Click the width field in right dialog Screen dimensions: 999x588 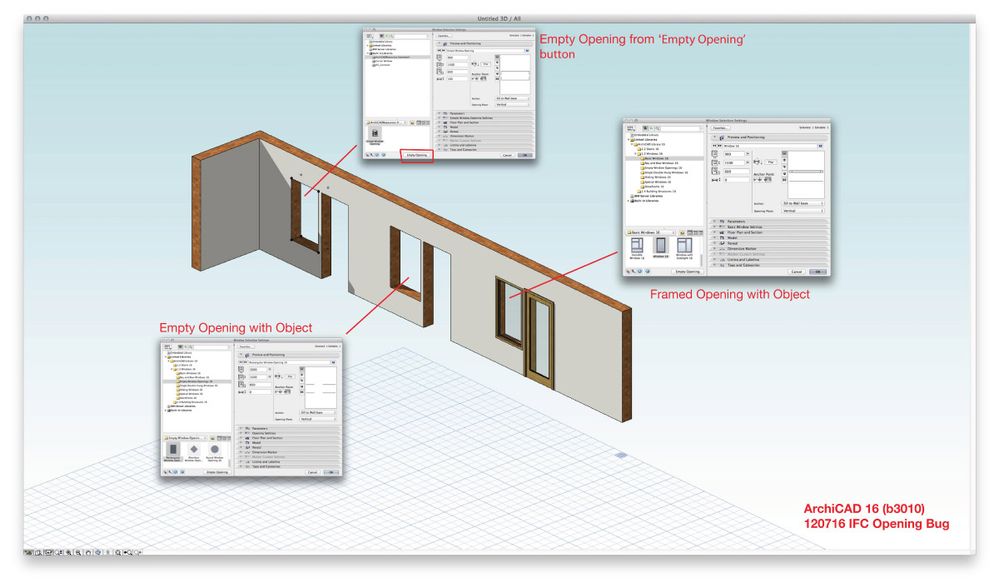click(x=734, y=154)
